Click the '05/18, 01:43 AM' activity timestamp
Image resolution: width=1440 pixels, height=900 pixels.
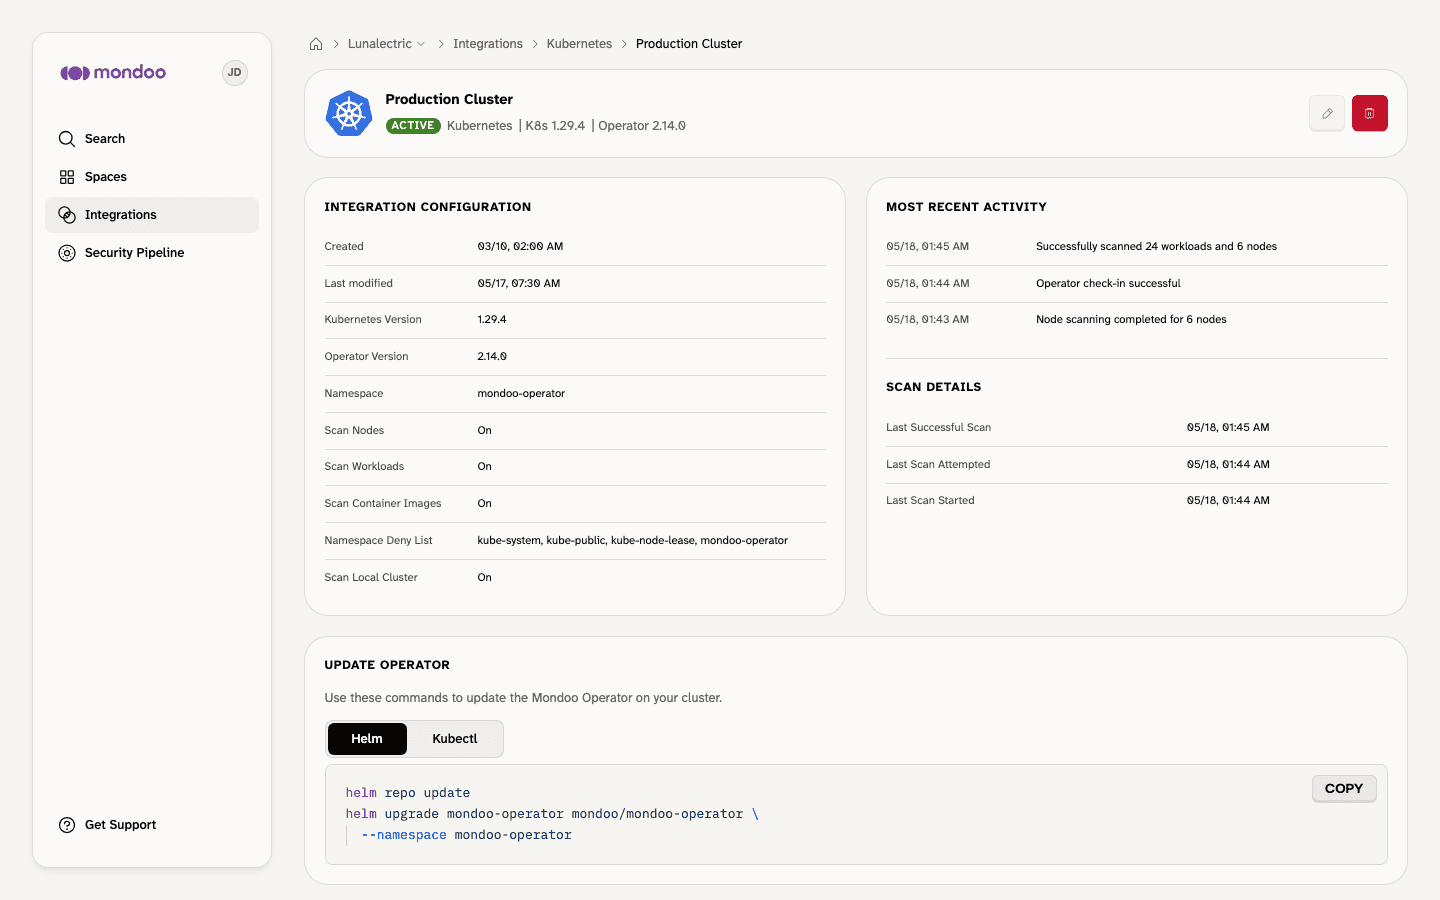(927, 320)
